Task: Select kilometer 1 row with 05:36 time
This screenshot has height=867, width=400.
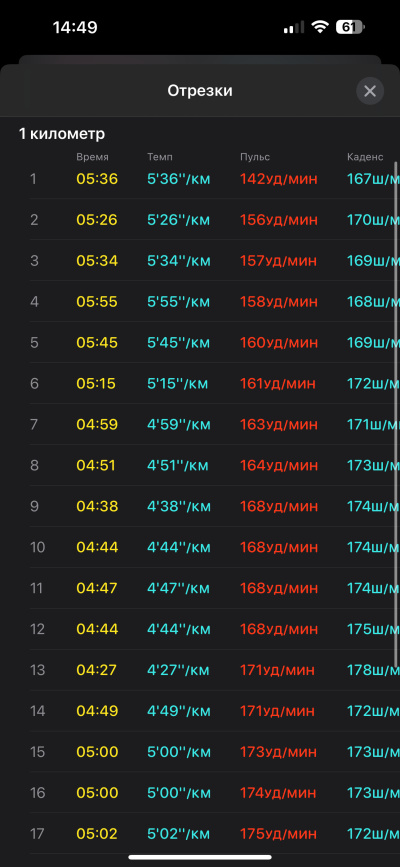Action: tap(214, 179)
